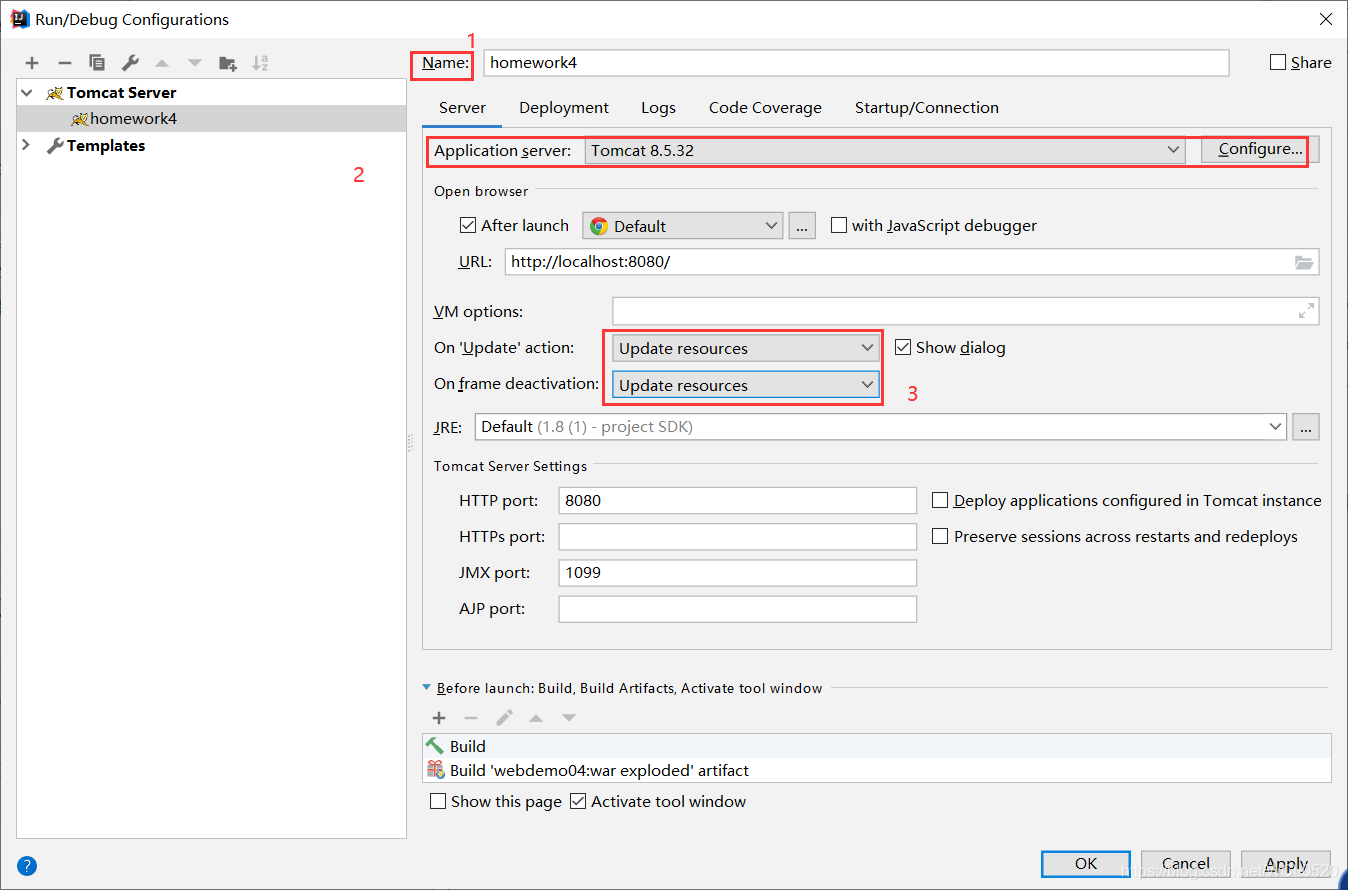Create new folder icon in toolbar
The height and width of the screenshot is (890, 1348).
click(228, 63)
